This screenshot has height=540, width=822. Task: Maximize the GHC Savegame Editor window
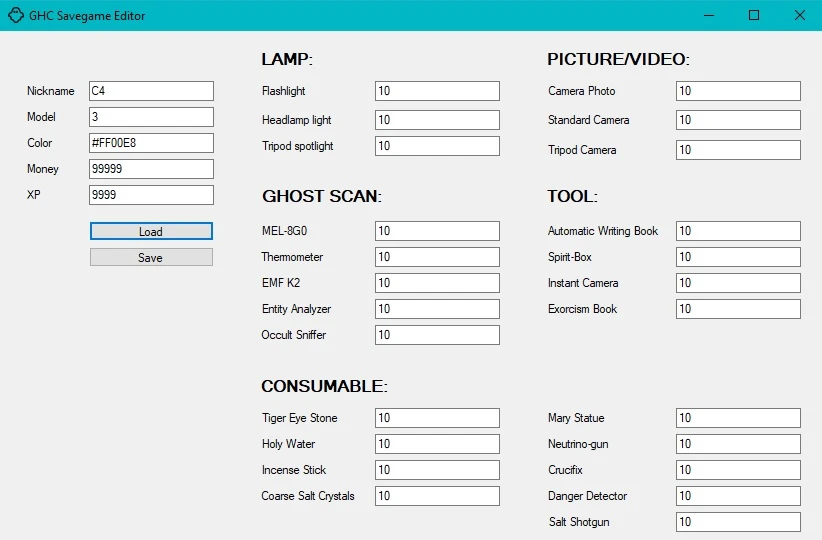754,15
